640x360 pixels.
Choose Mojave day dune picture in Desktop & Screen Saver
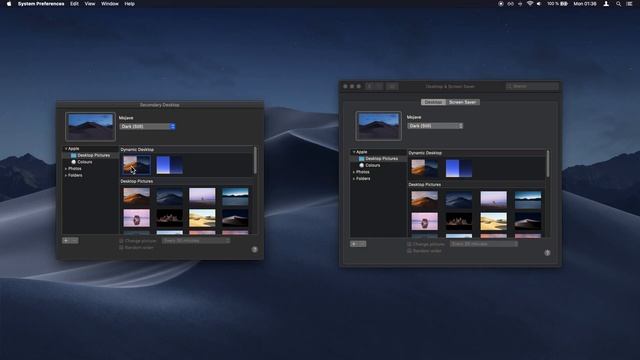[x=424, y=200]
